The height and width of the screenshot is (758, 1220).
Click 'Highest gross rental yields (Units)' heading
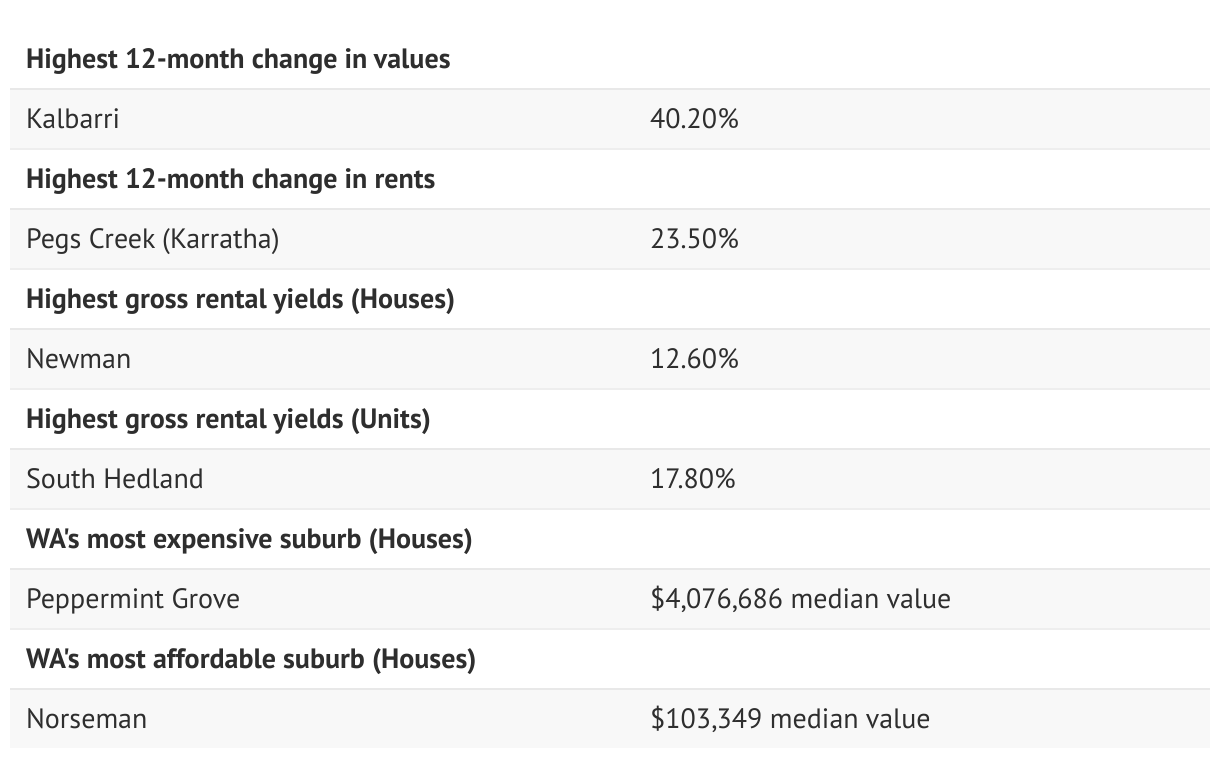[x=228, y=419]
